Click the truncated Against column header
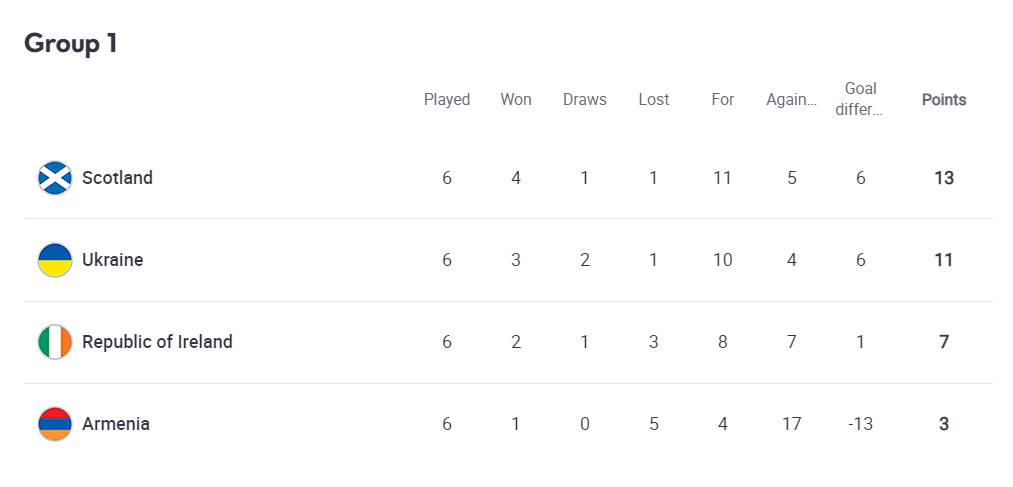This screenshot has height=487, width=1013. pos(791,100)
